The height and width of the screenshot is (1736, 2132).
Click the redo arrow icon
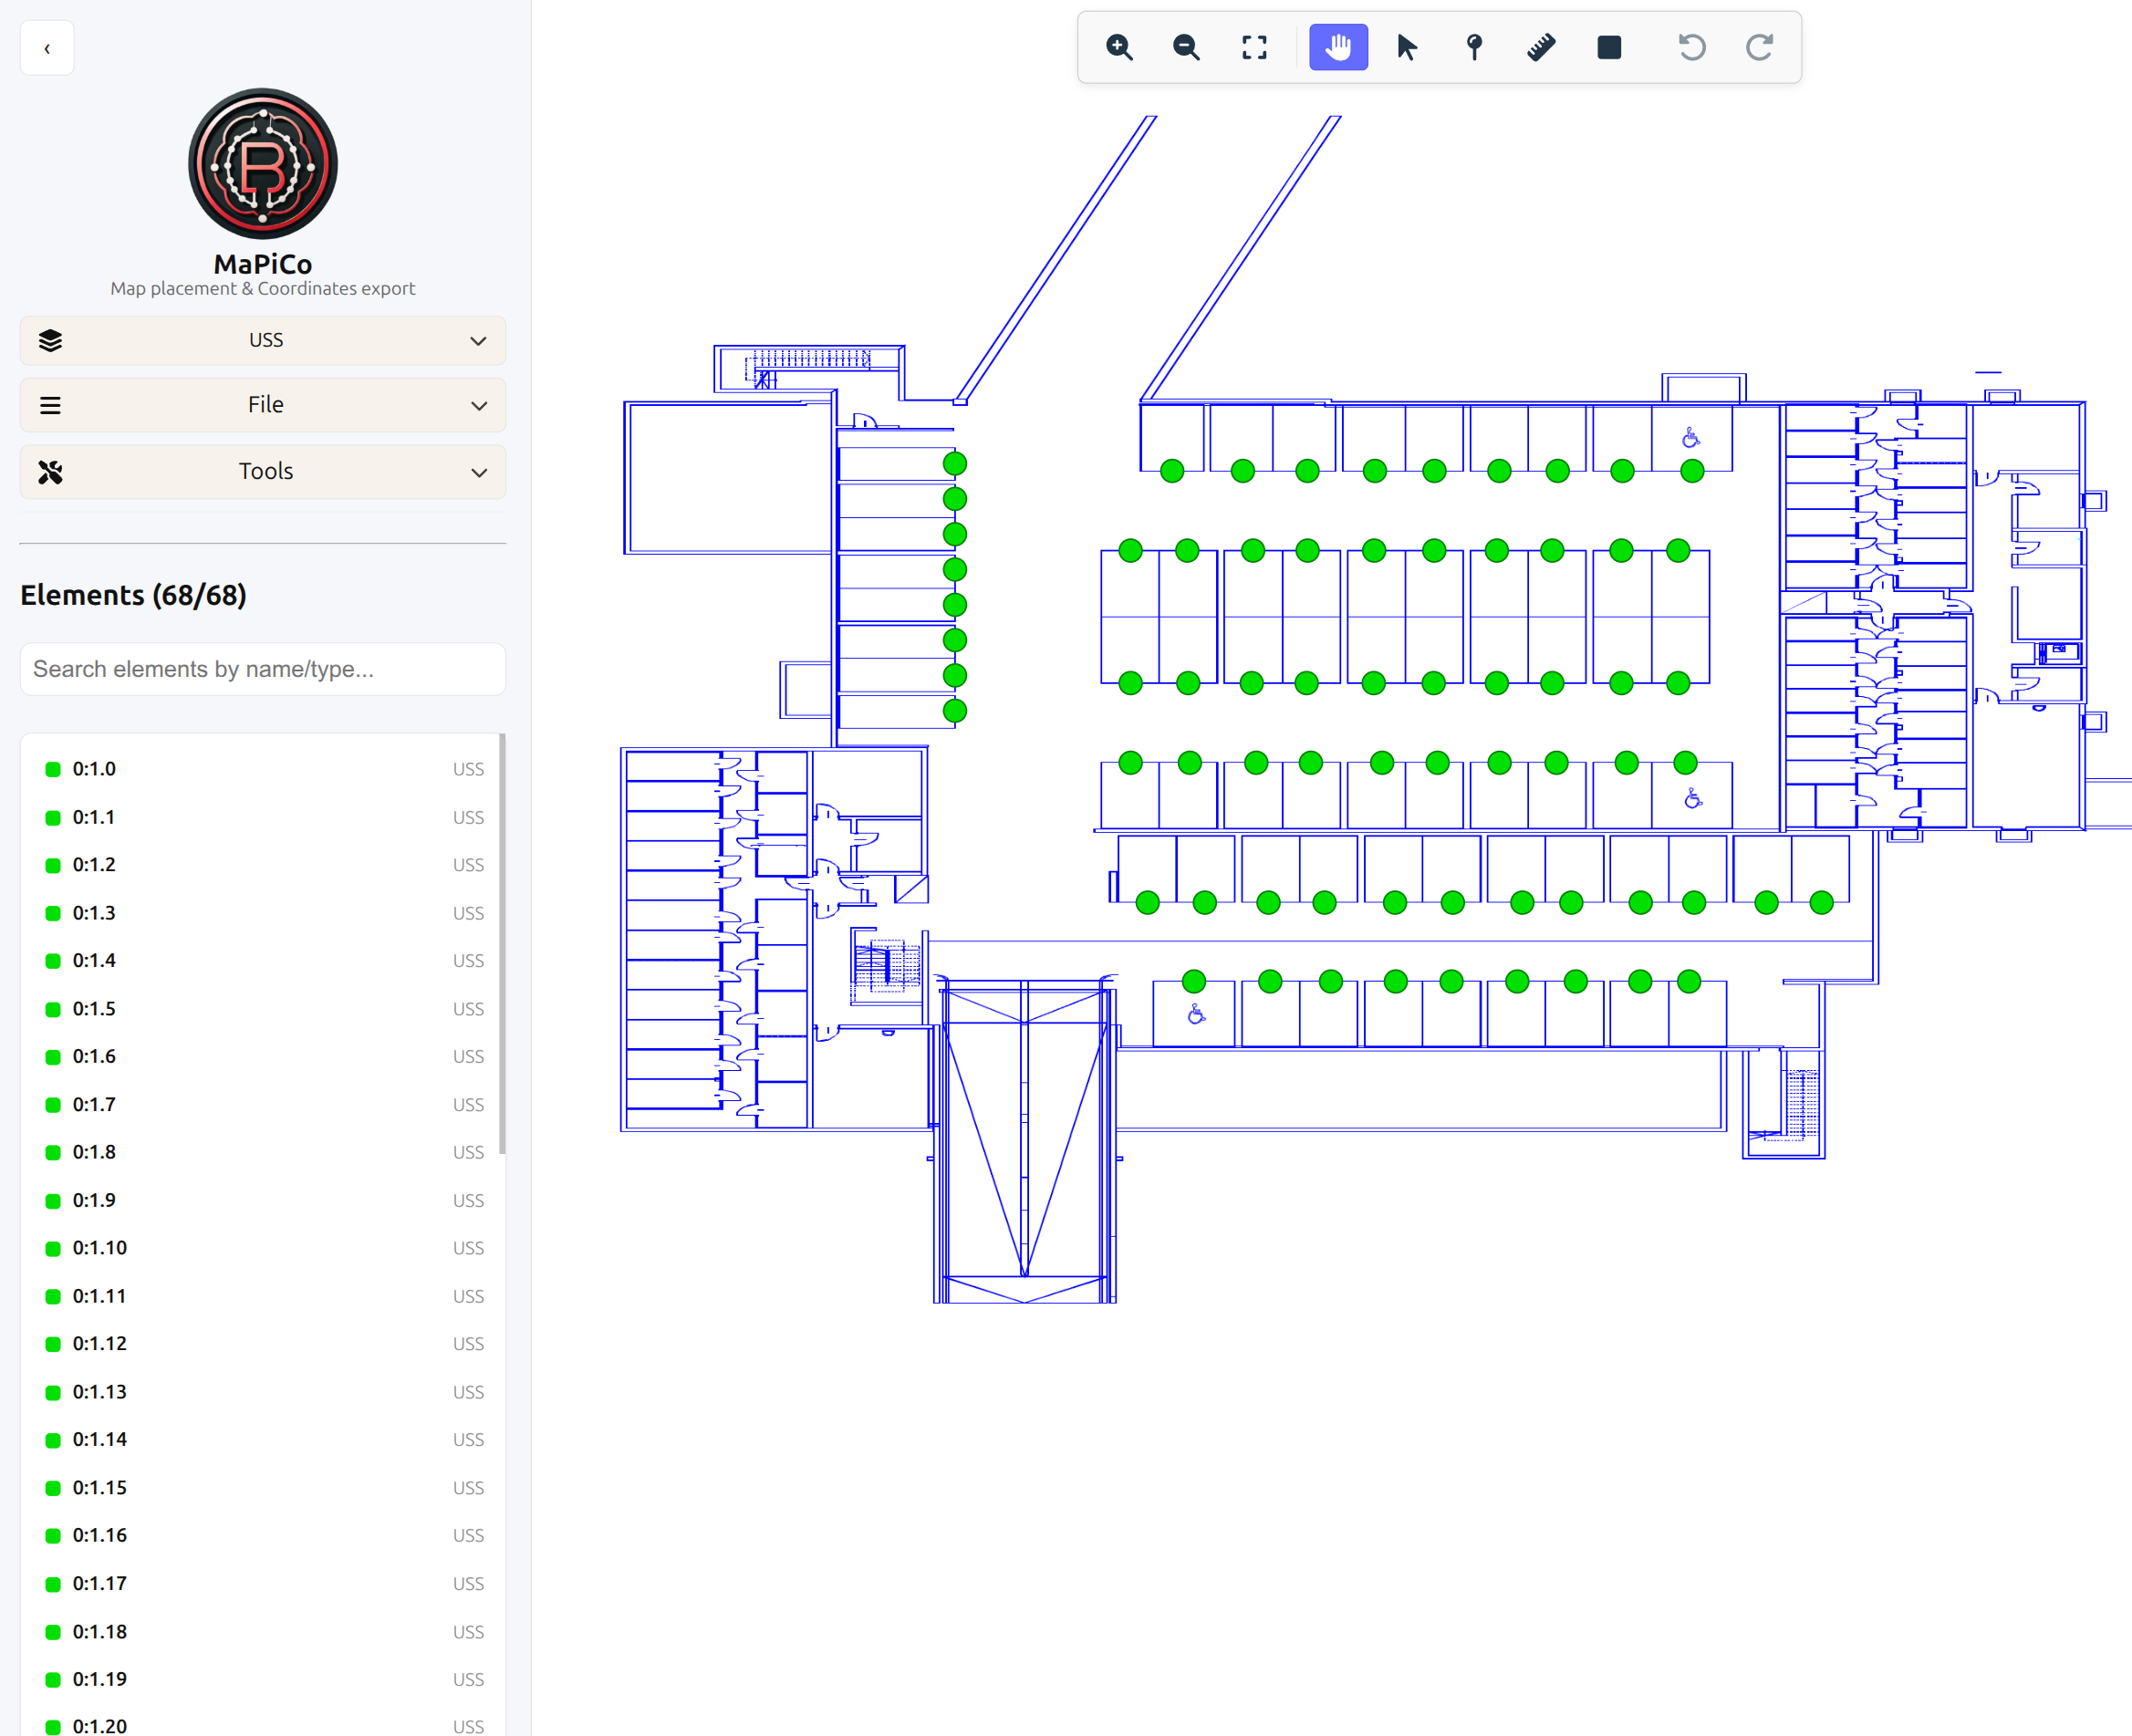click(1760, 47)
